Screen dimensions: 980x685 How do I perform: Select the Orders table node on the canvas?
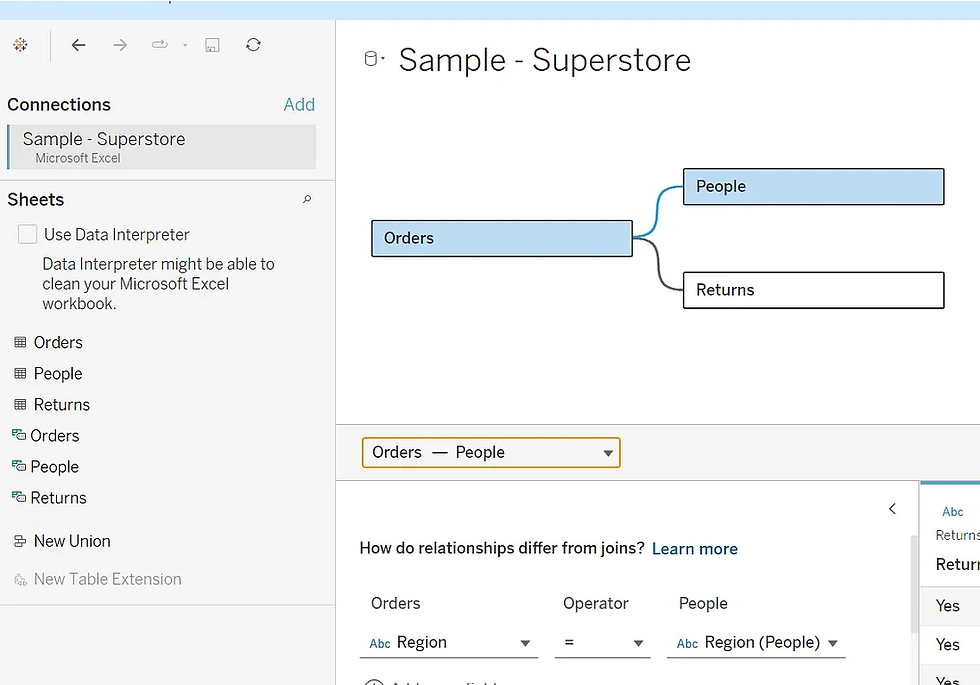[x=501, y=238]
